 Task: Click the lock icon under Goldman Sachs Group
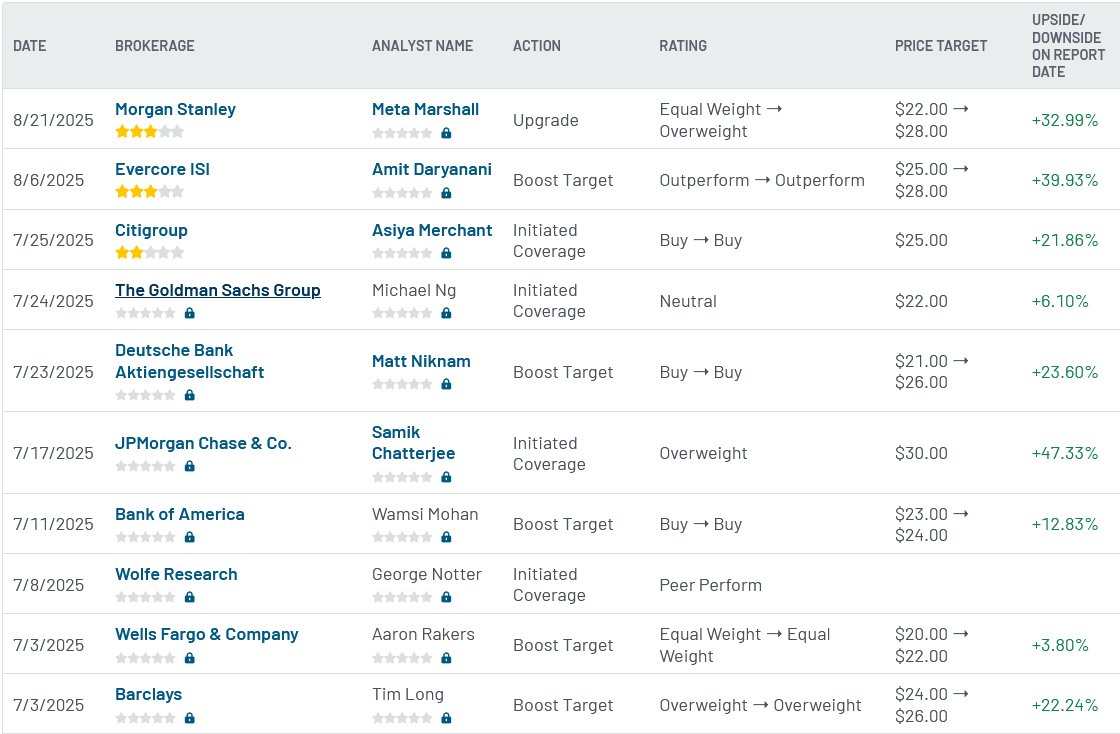tap(189, 313)
